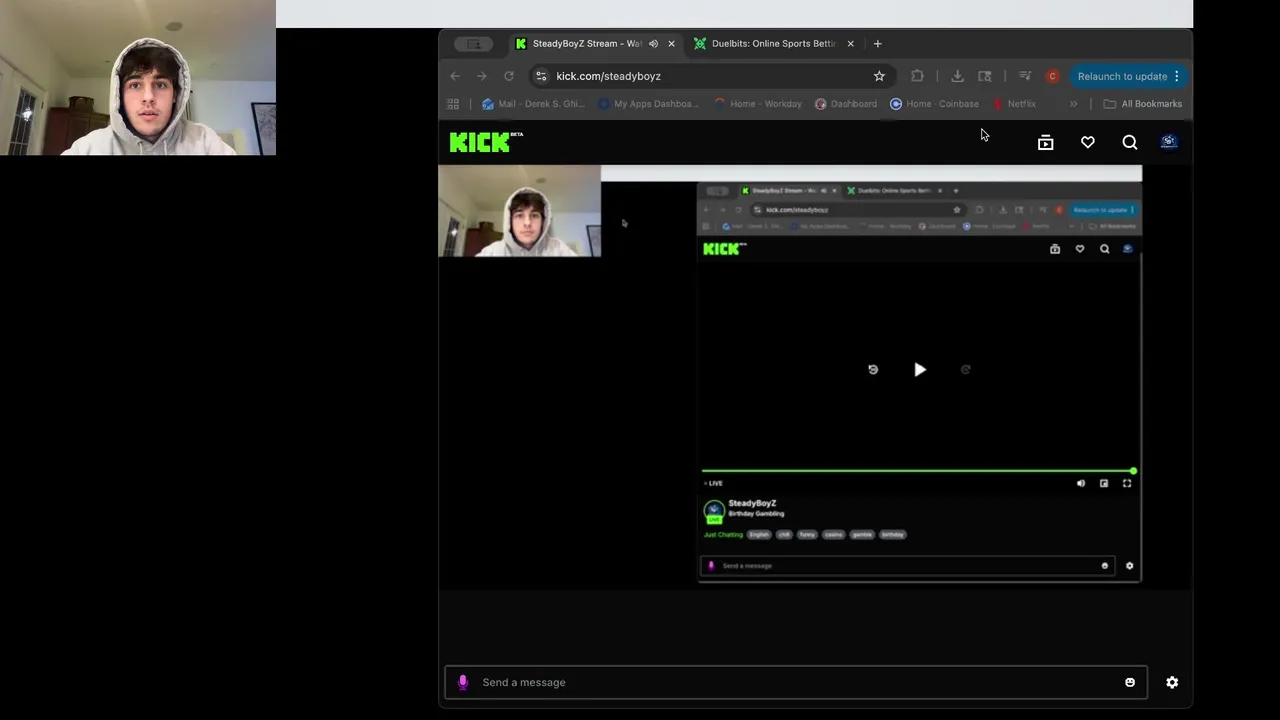
Task: Go back to the previous page
Action: click(x=455, y=76)
